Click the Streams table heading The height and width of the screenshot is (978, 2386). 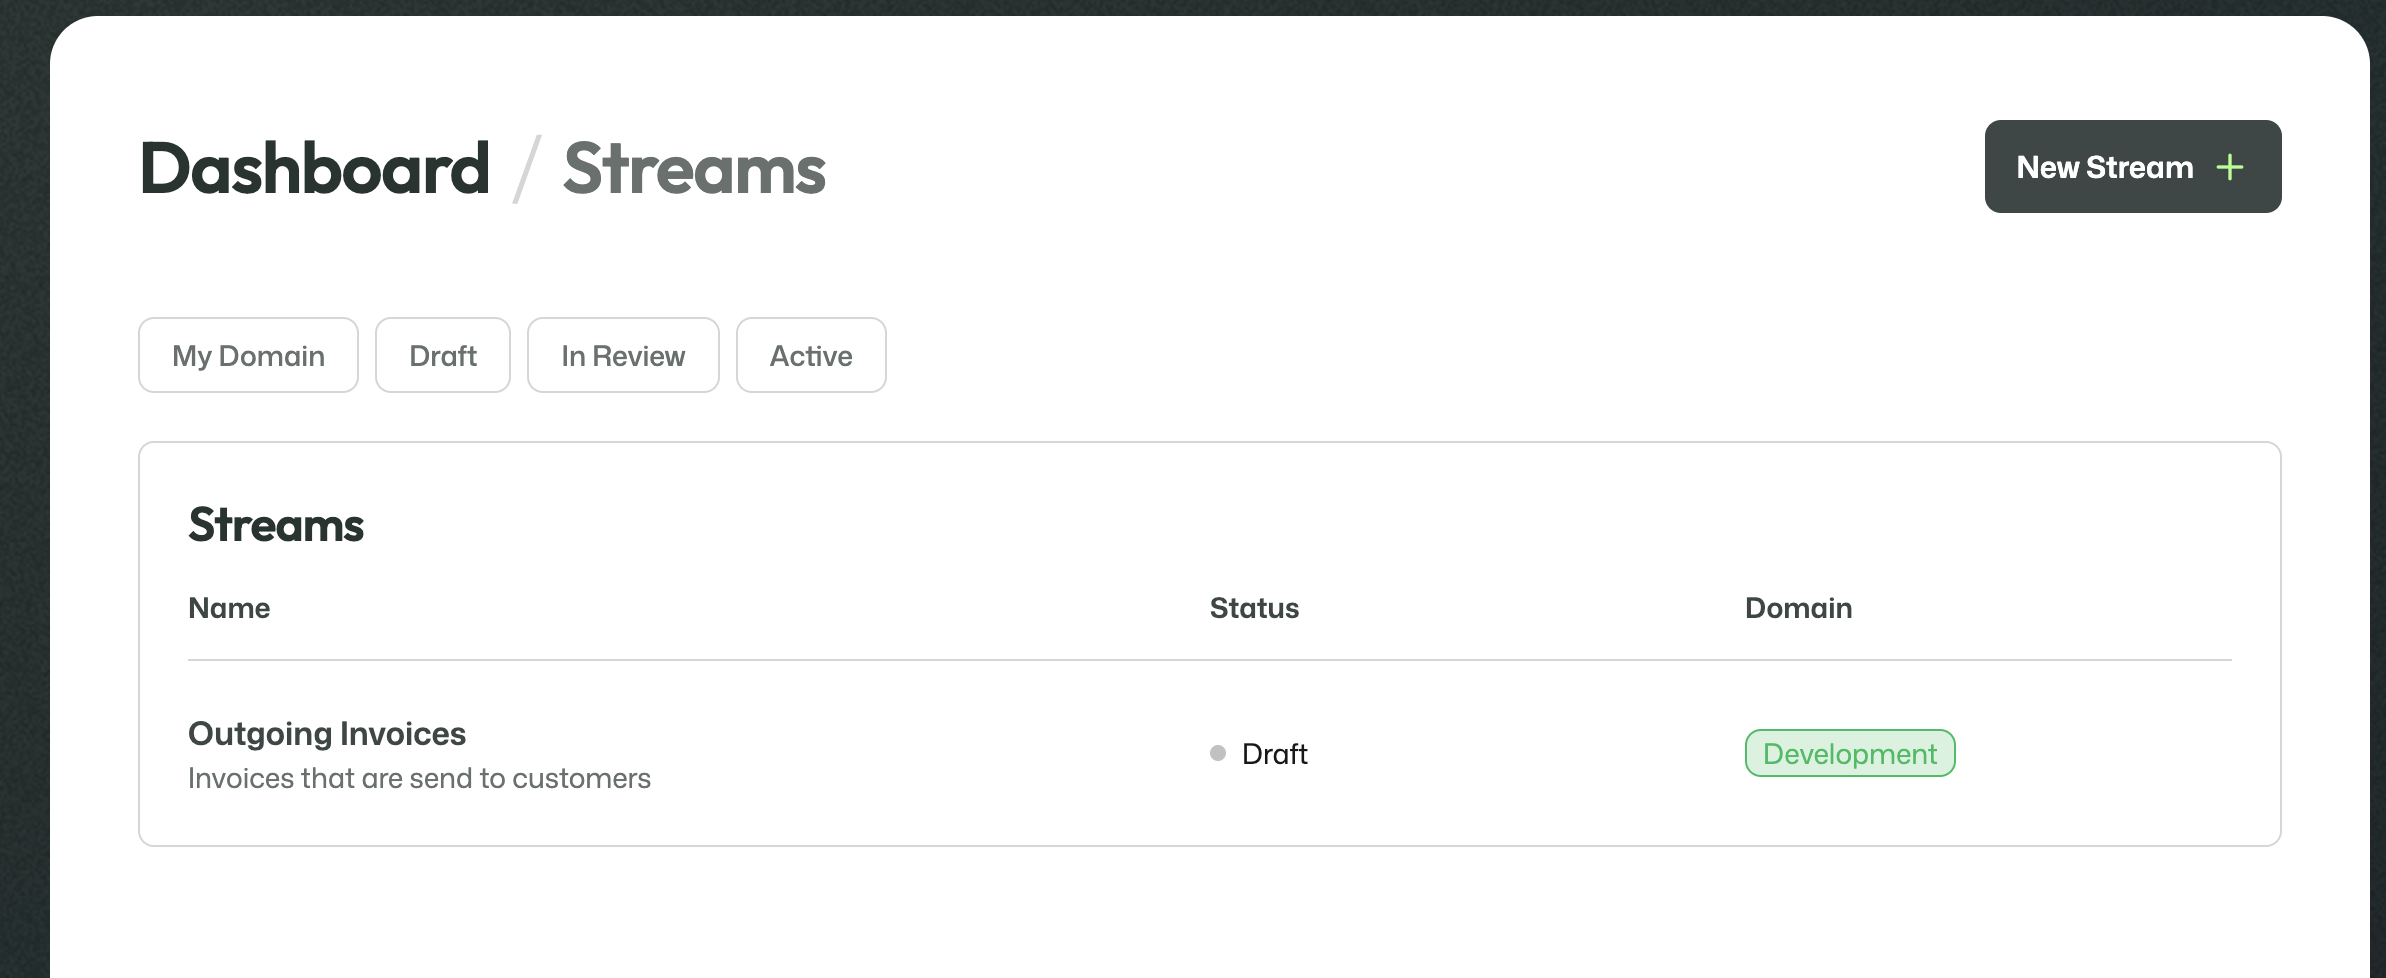pos(276,525)
